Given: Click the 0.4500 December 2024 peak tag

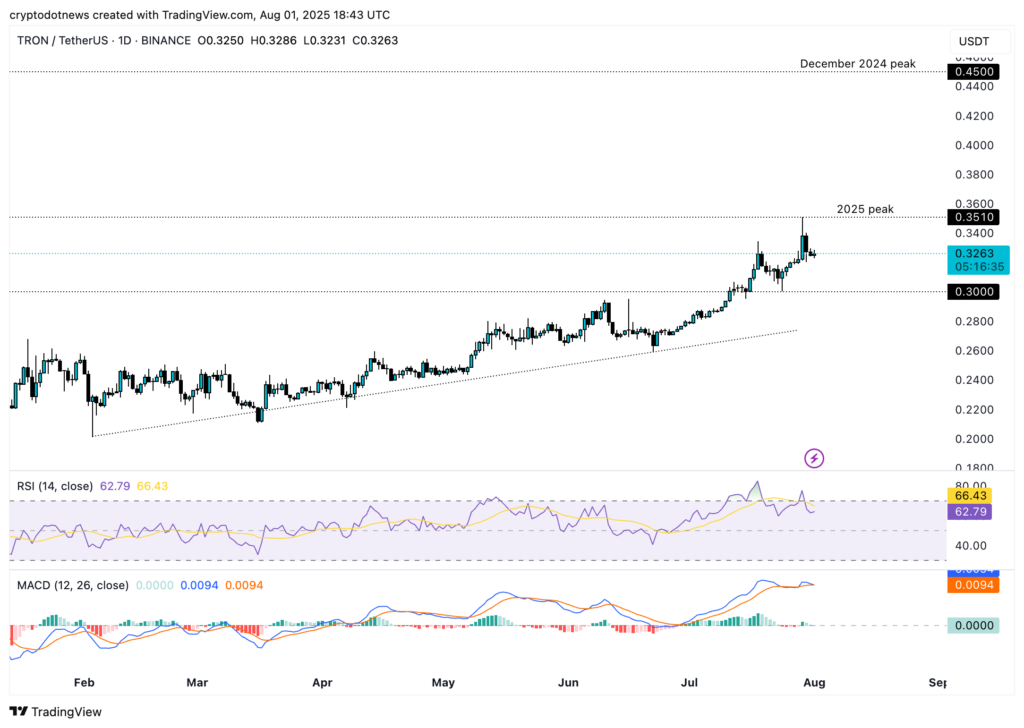Looking at the screenshot, I should tap(974, 71).
